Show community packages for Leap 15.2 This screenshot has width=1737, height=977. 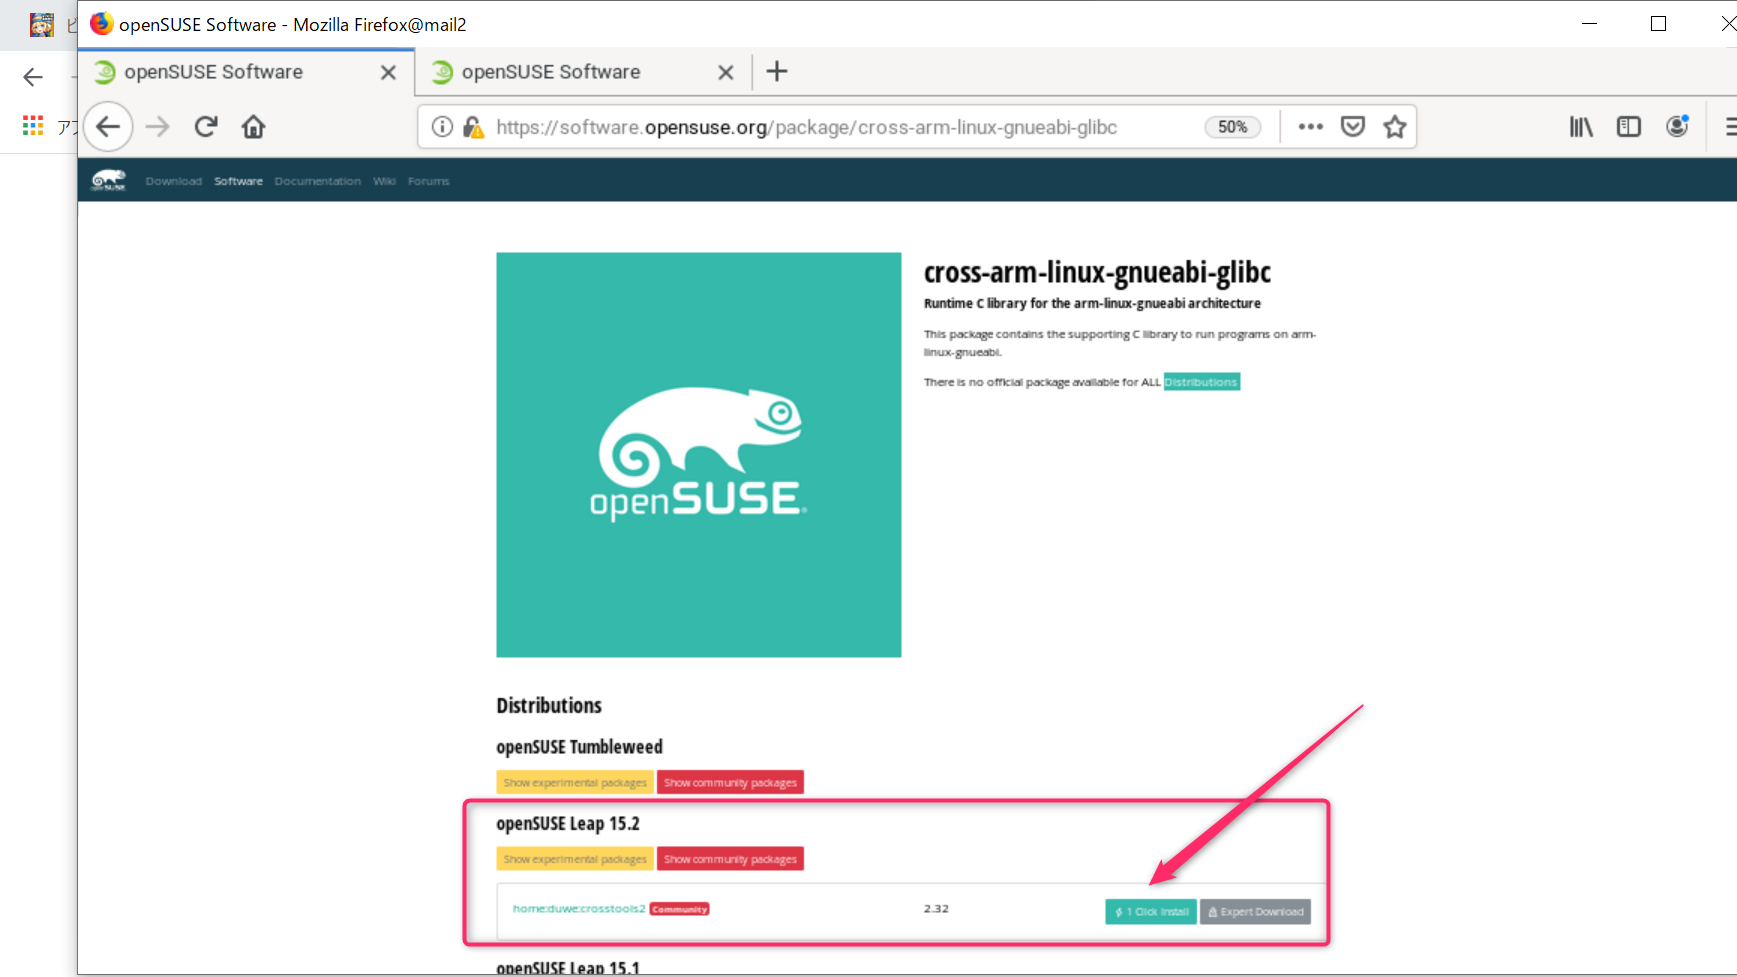click(x=730, y=859)
